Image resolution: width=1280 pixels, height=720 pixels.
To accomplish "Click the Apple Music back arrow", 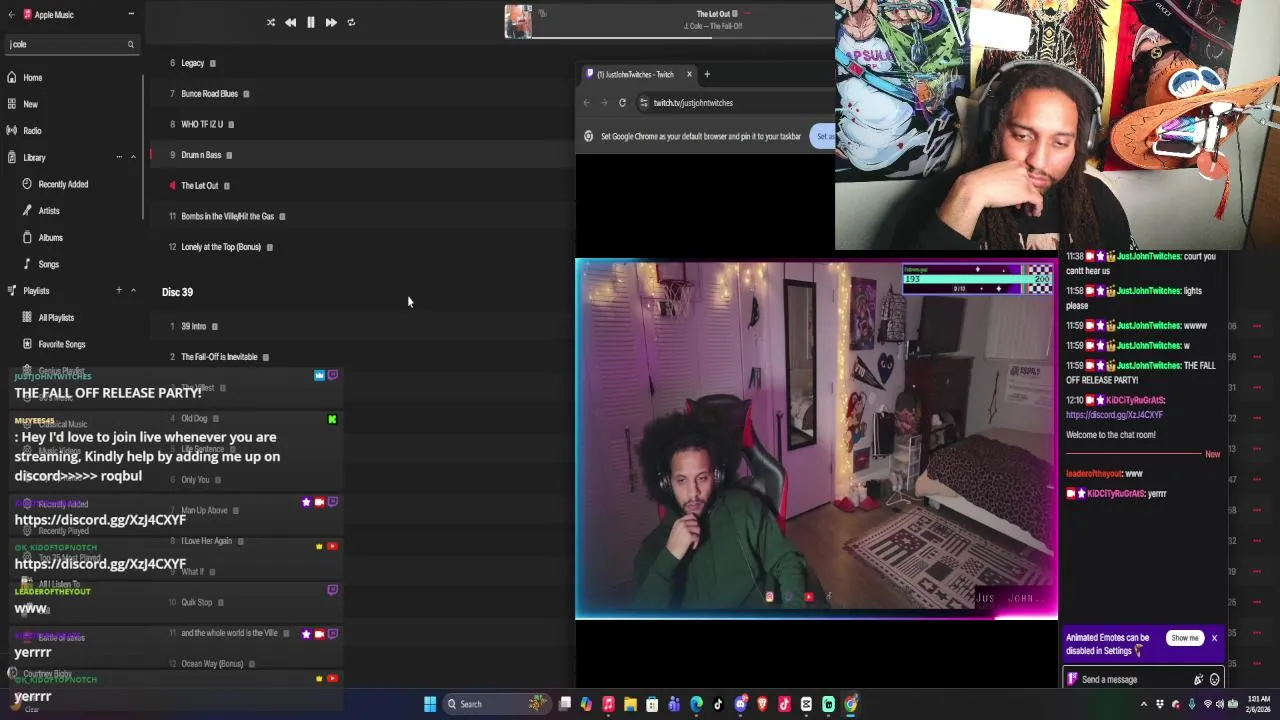I will click(11, 14).
